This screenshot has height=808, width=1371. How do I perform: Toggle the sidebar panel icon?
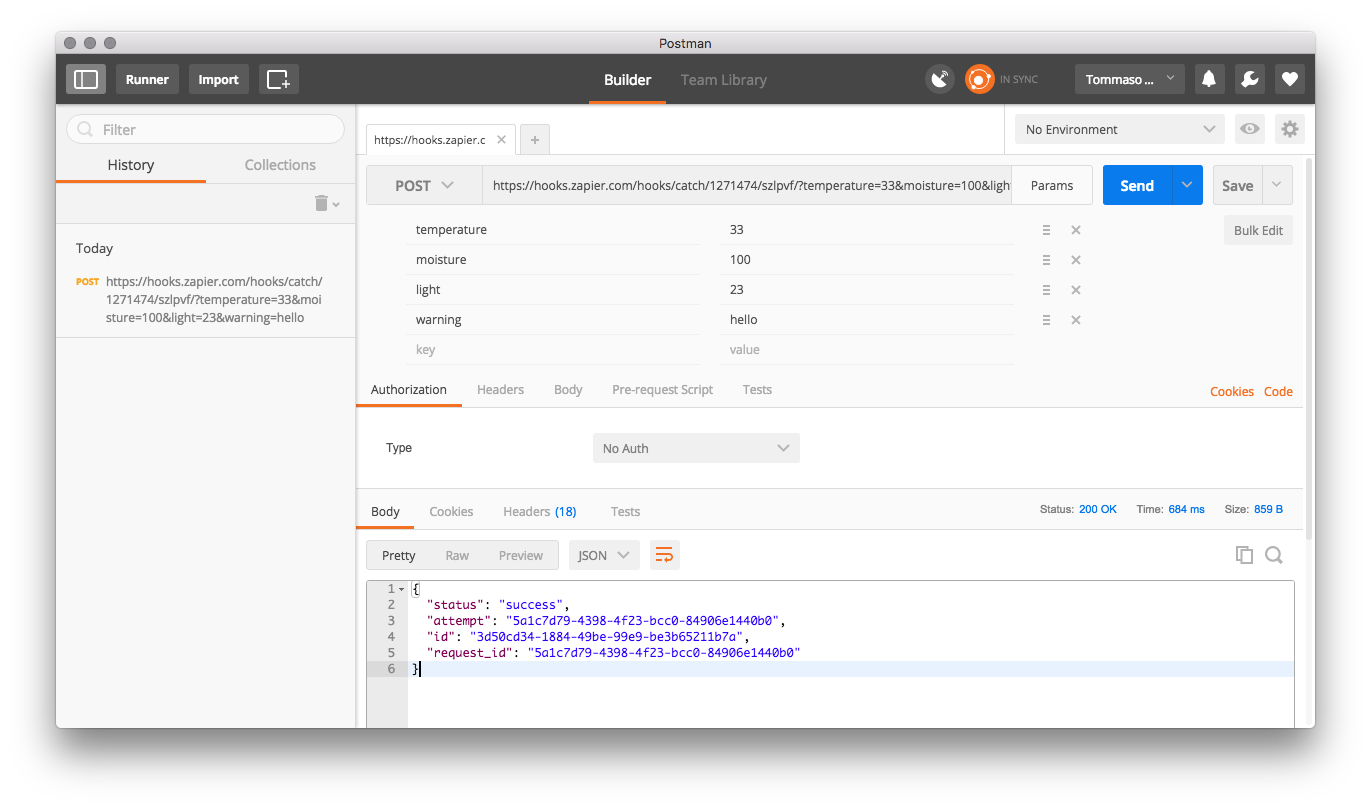[x=86, y=79]
